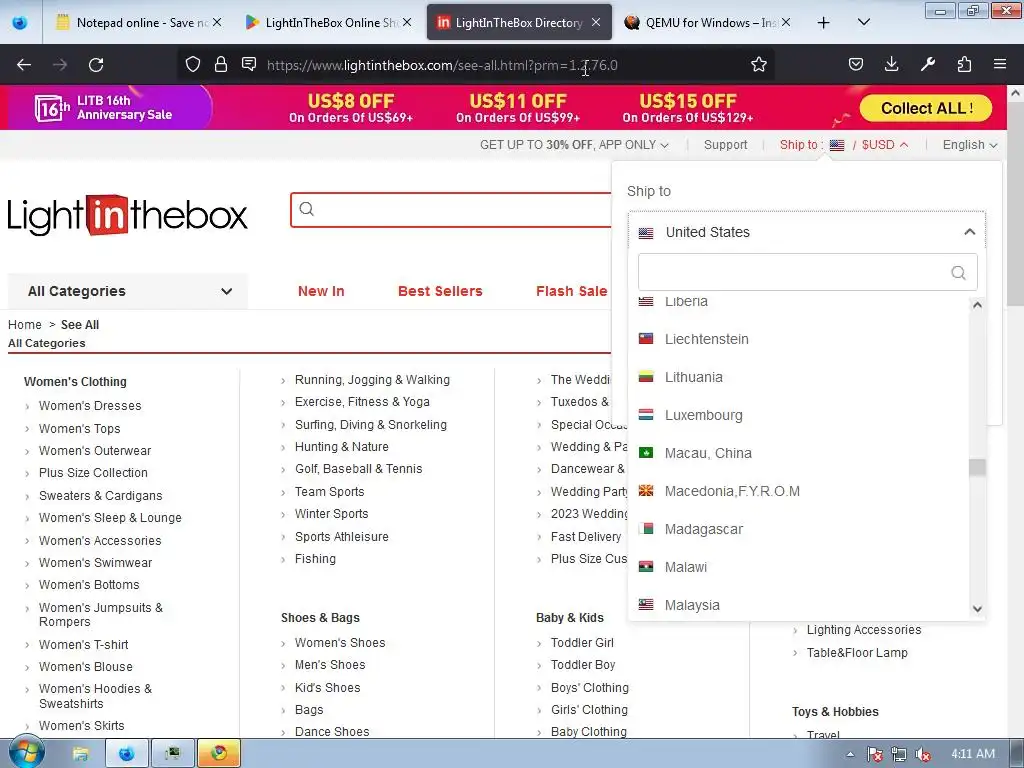Select Luxembourg in the country list
Image resolution: width=1024 pixels, height=768 pixels.
703,415
